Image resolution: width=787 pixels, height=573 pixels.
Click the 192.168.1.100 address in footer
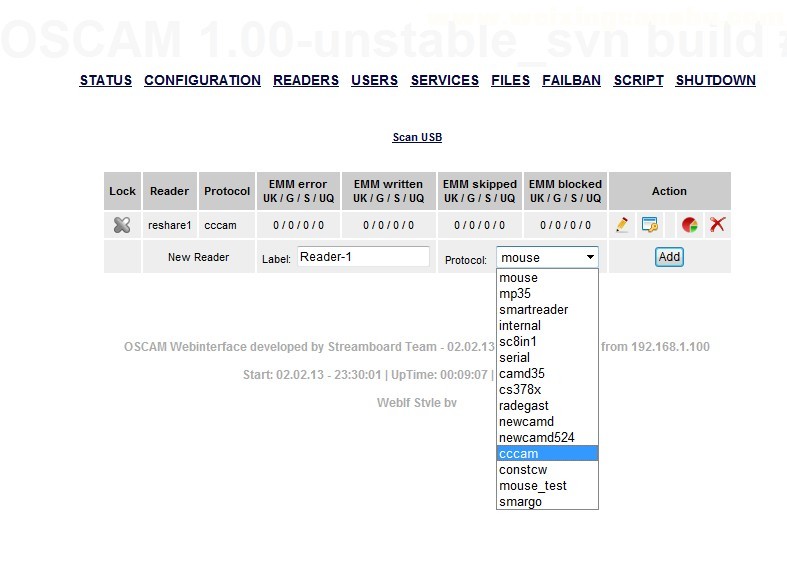coord(670,347)
